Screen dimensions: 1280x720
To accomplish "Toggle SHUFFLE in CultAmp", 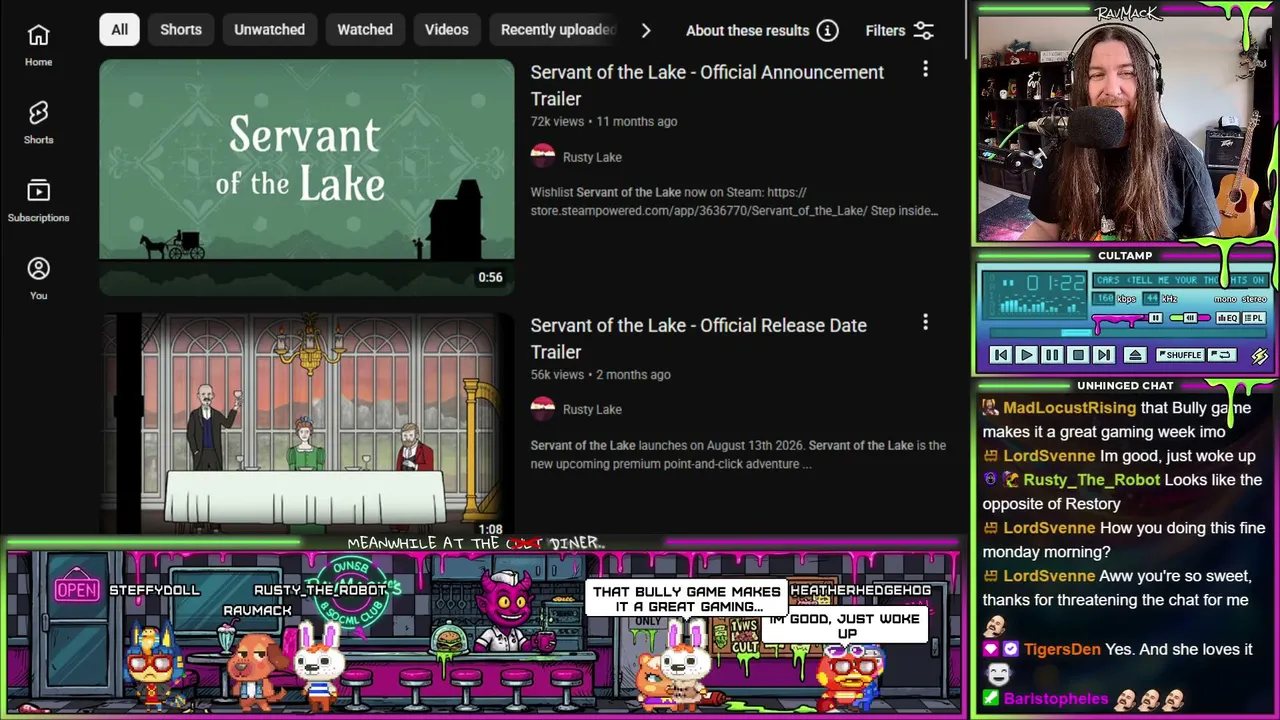I will click(1180, 355).
